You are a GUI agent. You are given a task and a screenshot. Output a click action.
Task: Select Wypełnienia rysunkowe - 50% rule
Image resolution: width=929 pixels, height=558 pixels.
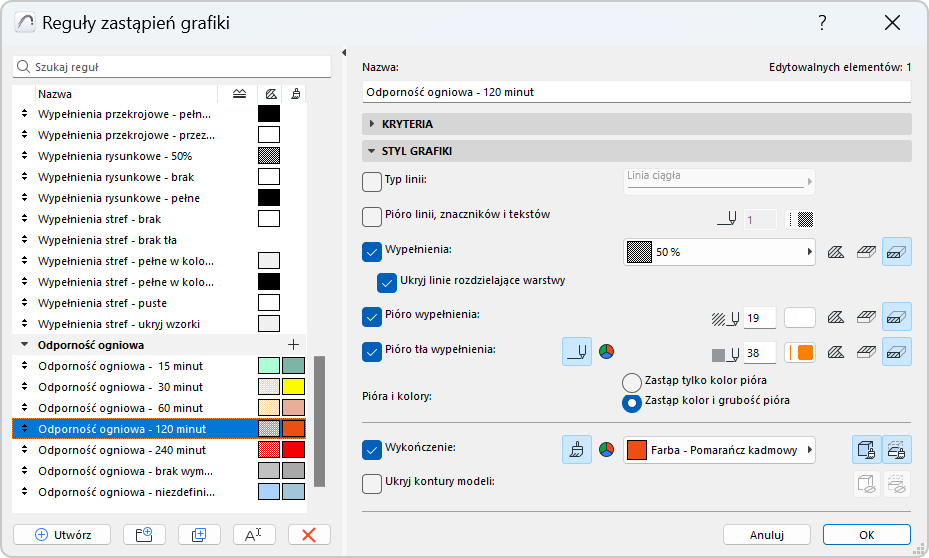pyautogui.click(x=159, y=156)
